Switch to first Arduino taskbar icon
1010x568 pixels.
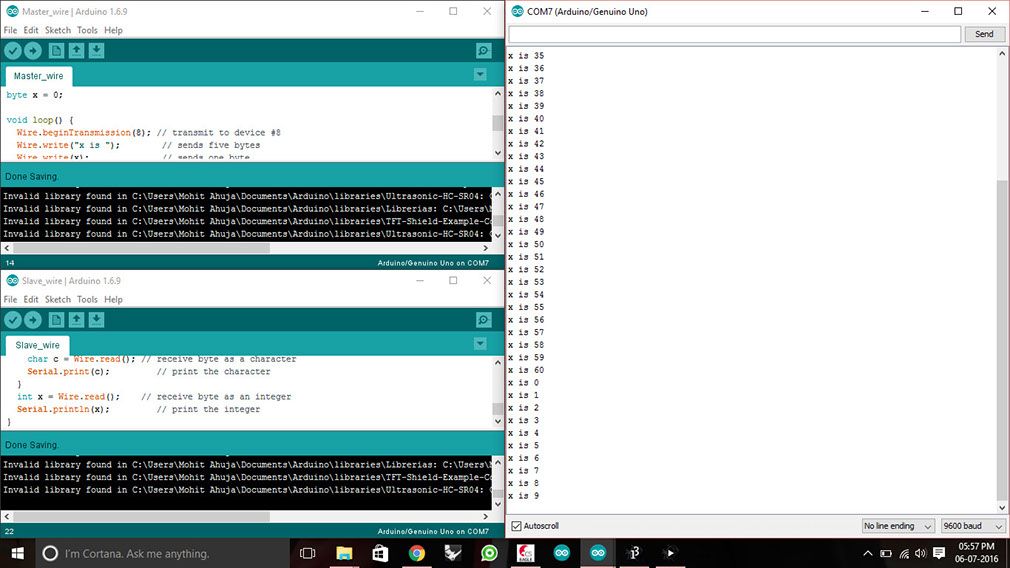click(562, 553)
